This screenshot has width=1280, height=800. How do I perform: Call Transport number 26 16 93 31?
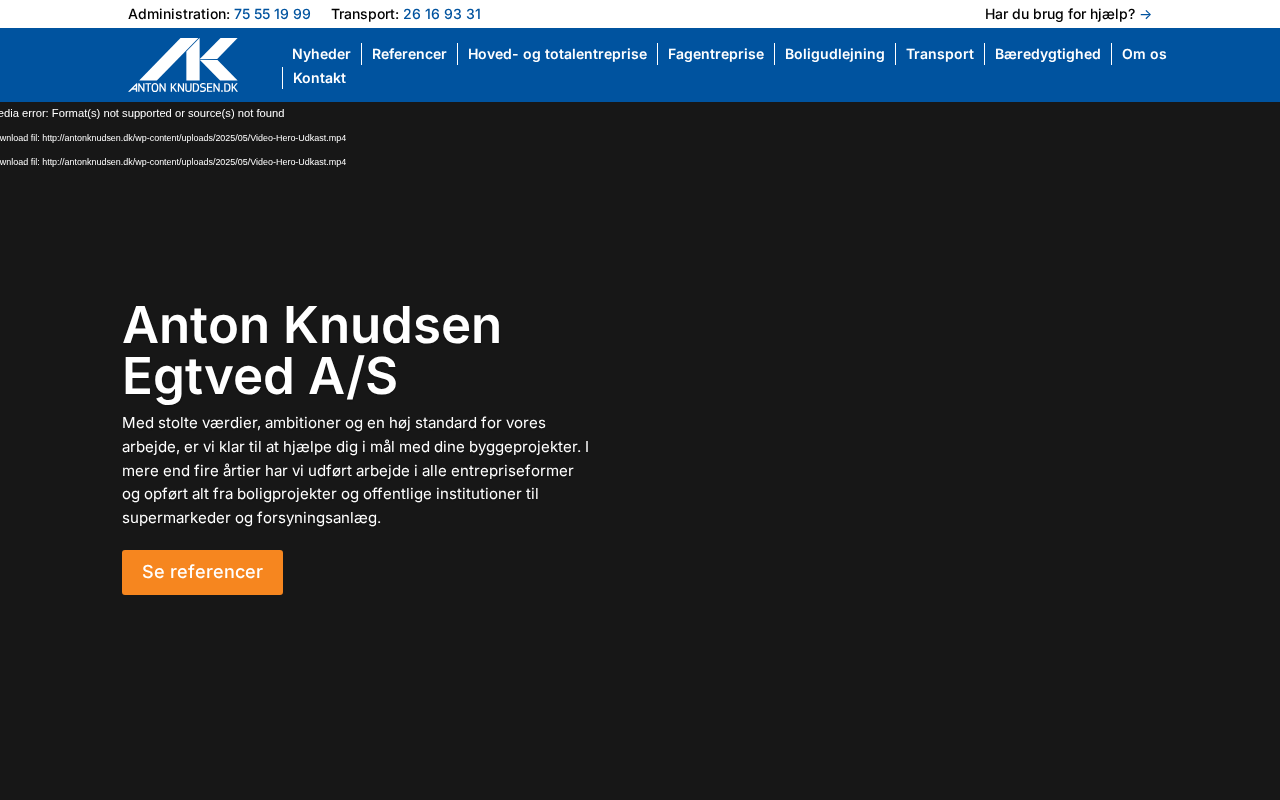coord(442,14)
